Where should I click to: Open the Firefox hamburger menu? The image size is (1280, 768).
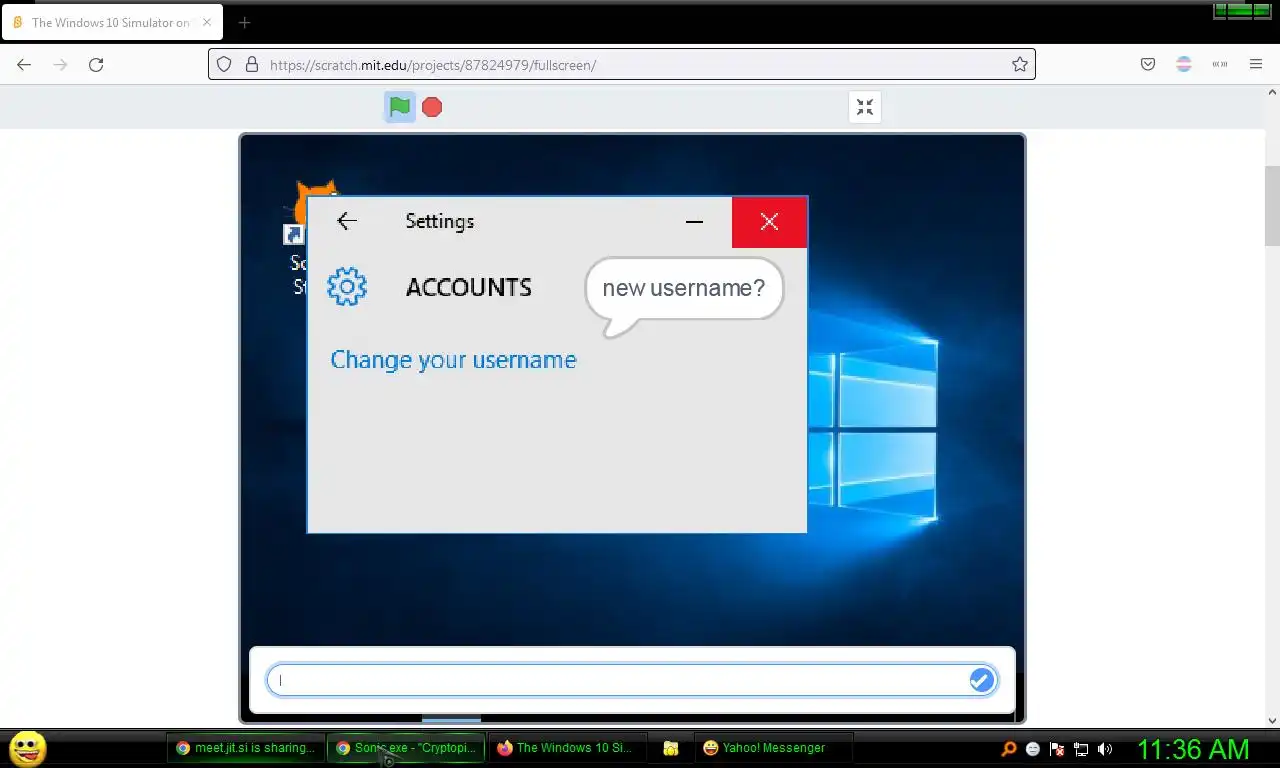pos(1256,64)
